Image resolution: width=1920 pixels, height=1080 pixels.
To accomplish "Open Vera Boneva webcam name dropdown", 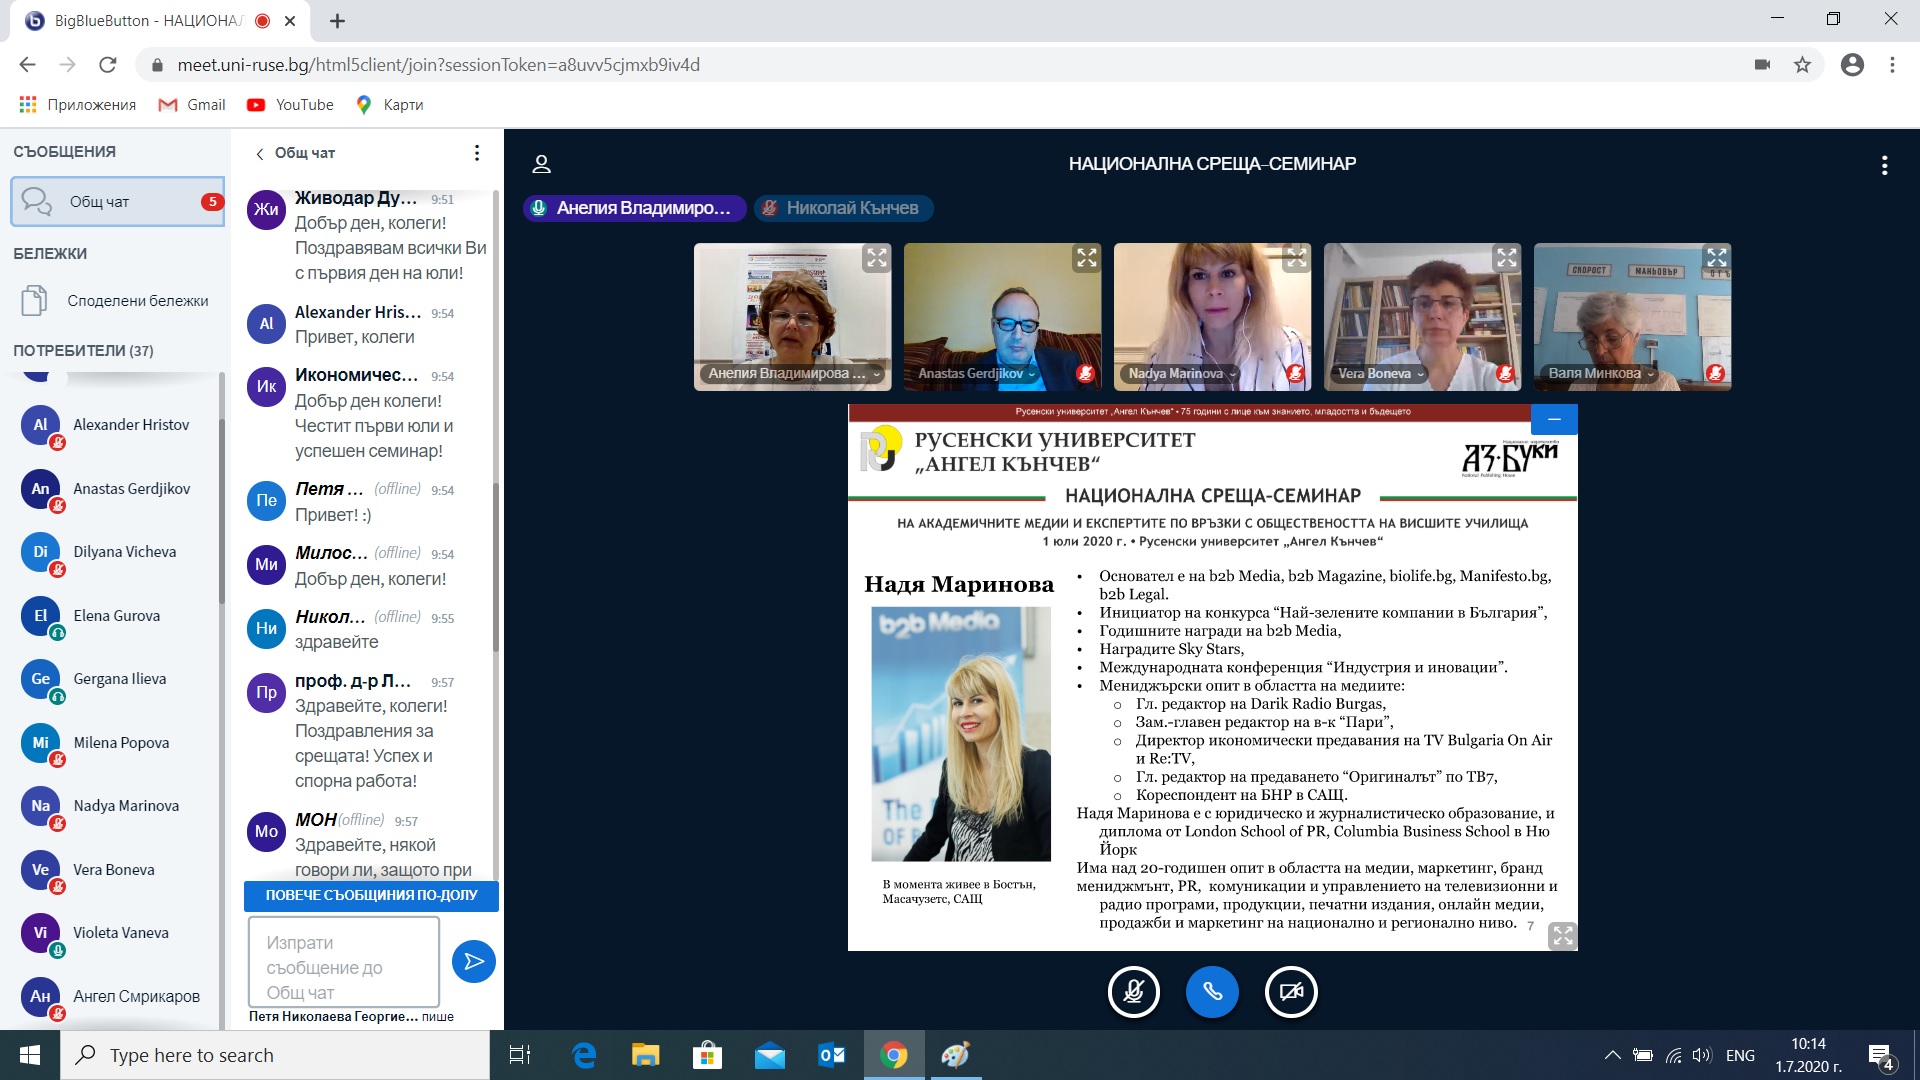I will tap(1381, 374).
